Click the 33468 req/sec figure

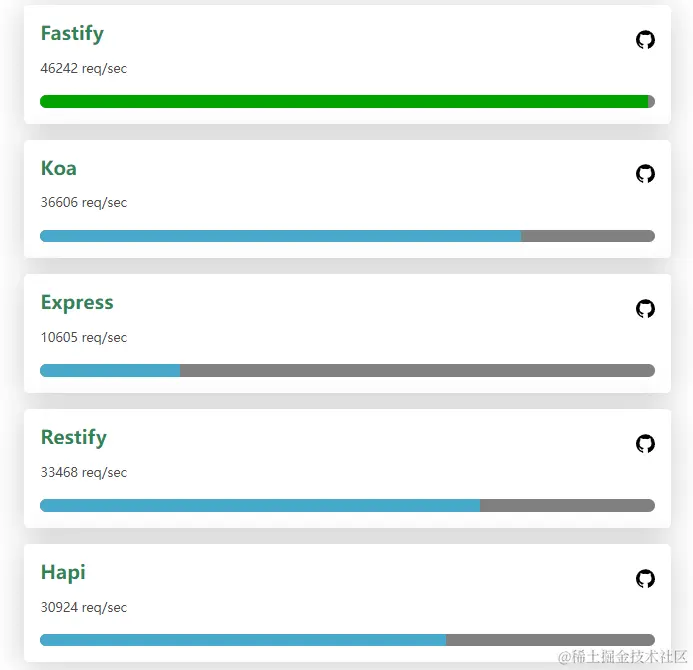click(84, 472)
